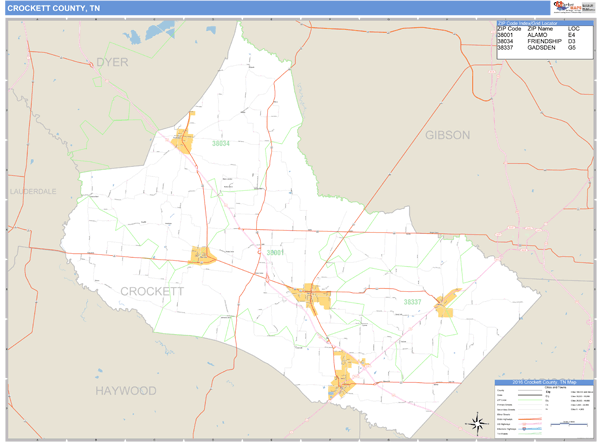The height and width of the screenshot is (442, 600).
Task: Select grid locator 'G5' in the table
Action: (x=572, y=47)
